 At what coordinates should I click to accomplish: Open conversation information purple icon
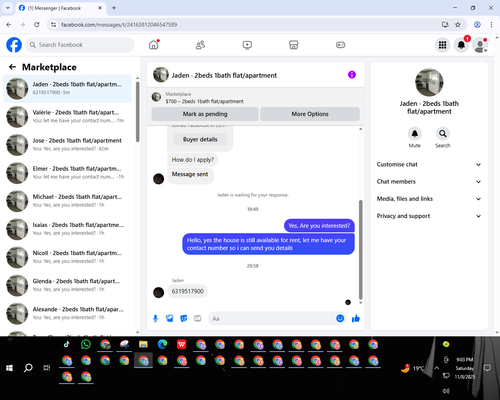click(352, 75)
